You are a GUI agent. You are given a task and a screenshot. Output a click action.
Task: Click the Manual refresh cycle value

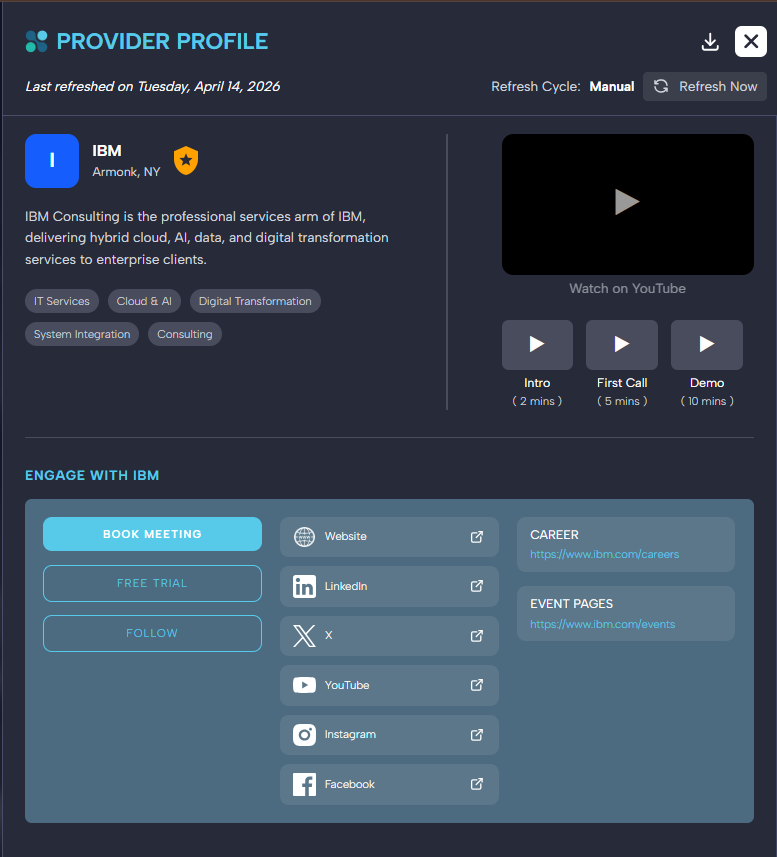point(611,86)
